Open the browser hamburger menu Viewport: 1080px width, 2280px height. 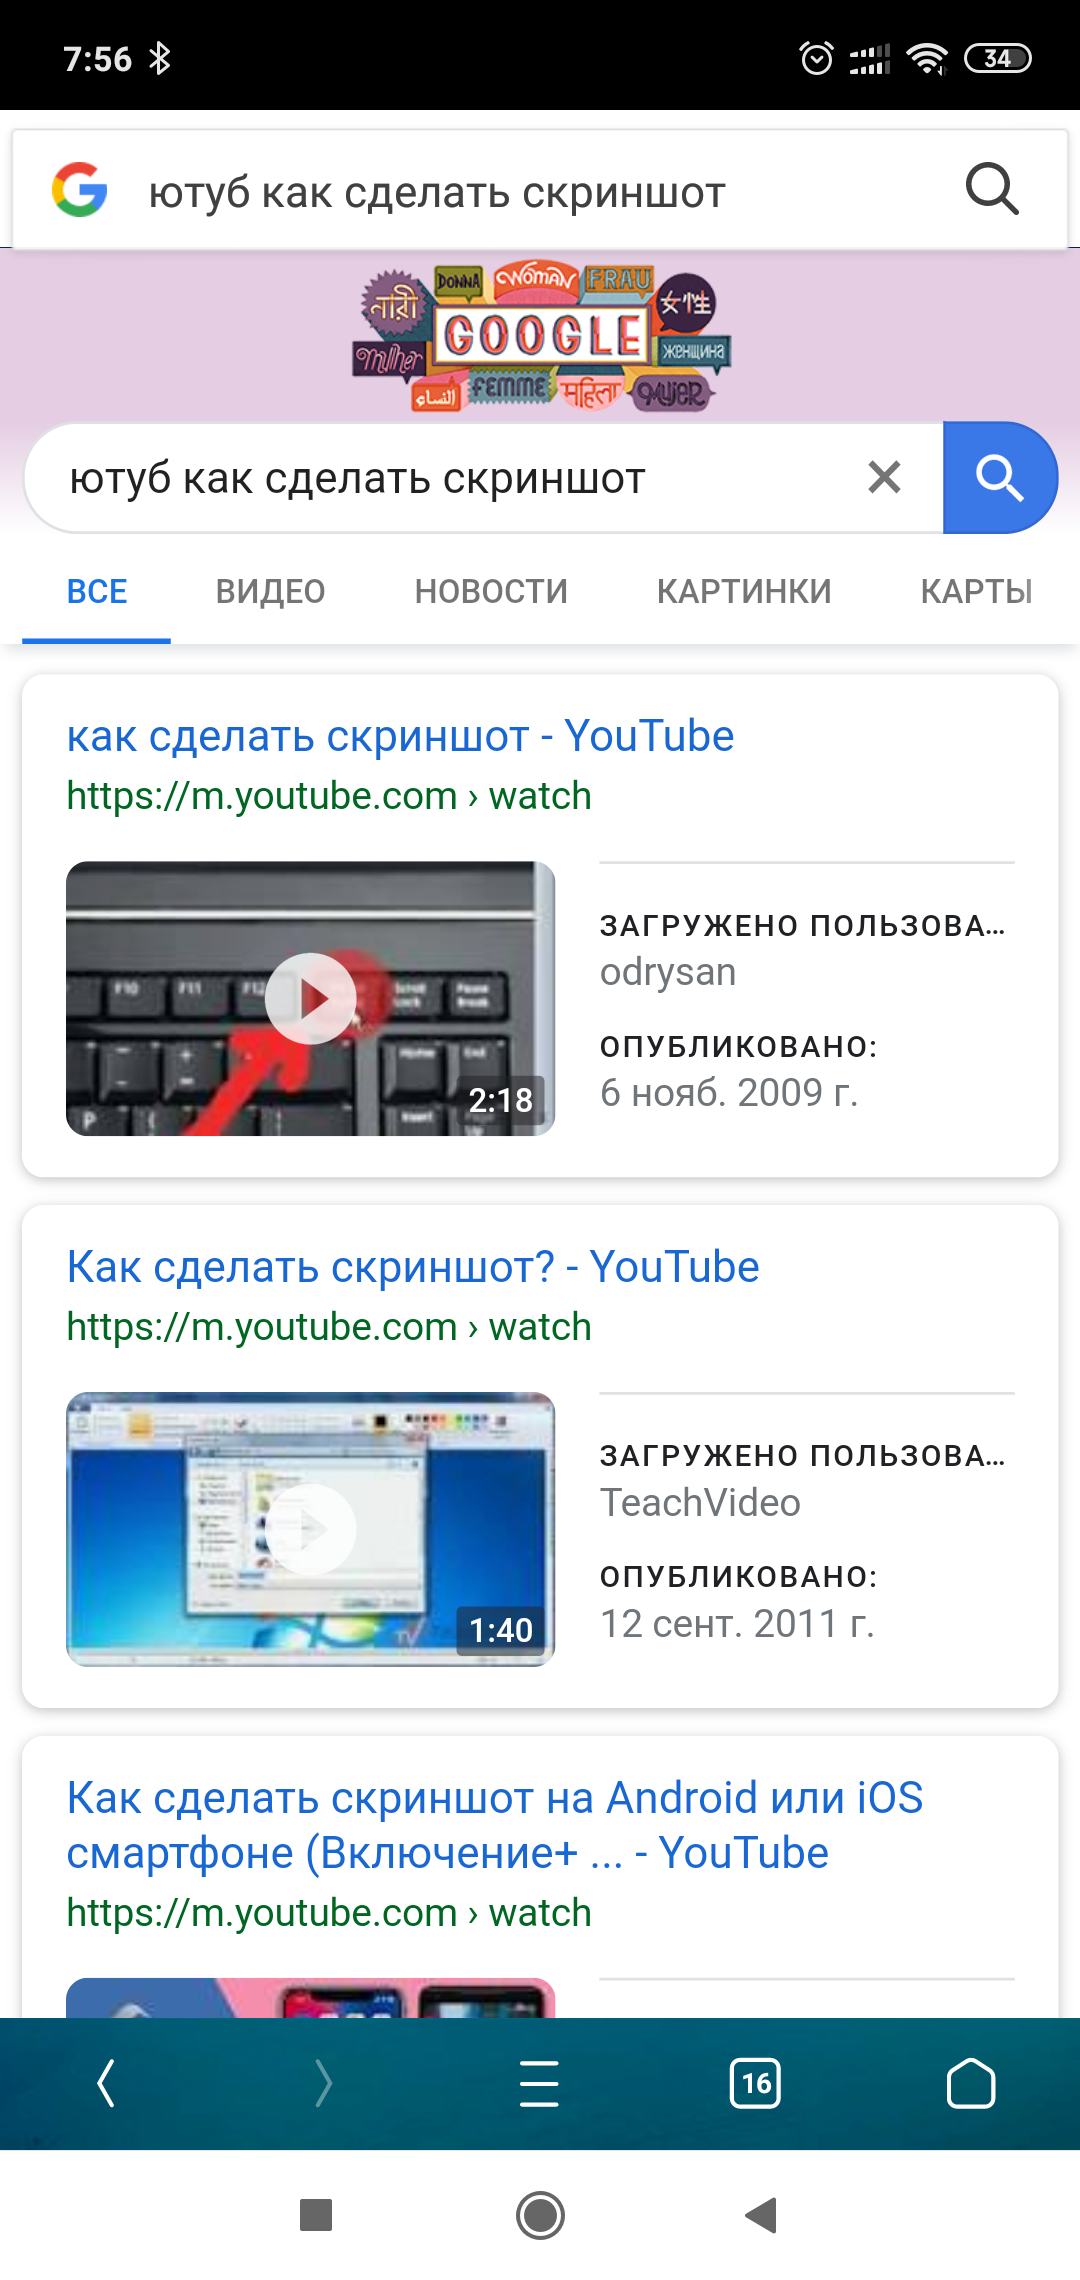coord(539,2083)
